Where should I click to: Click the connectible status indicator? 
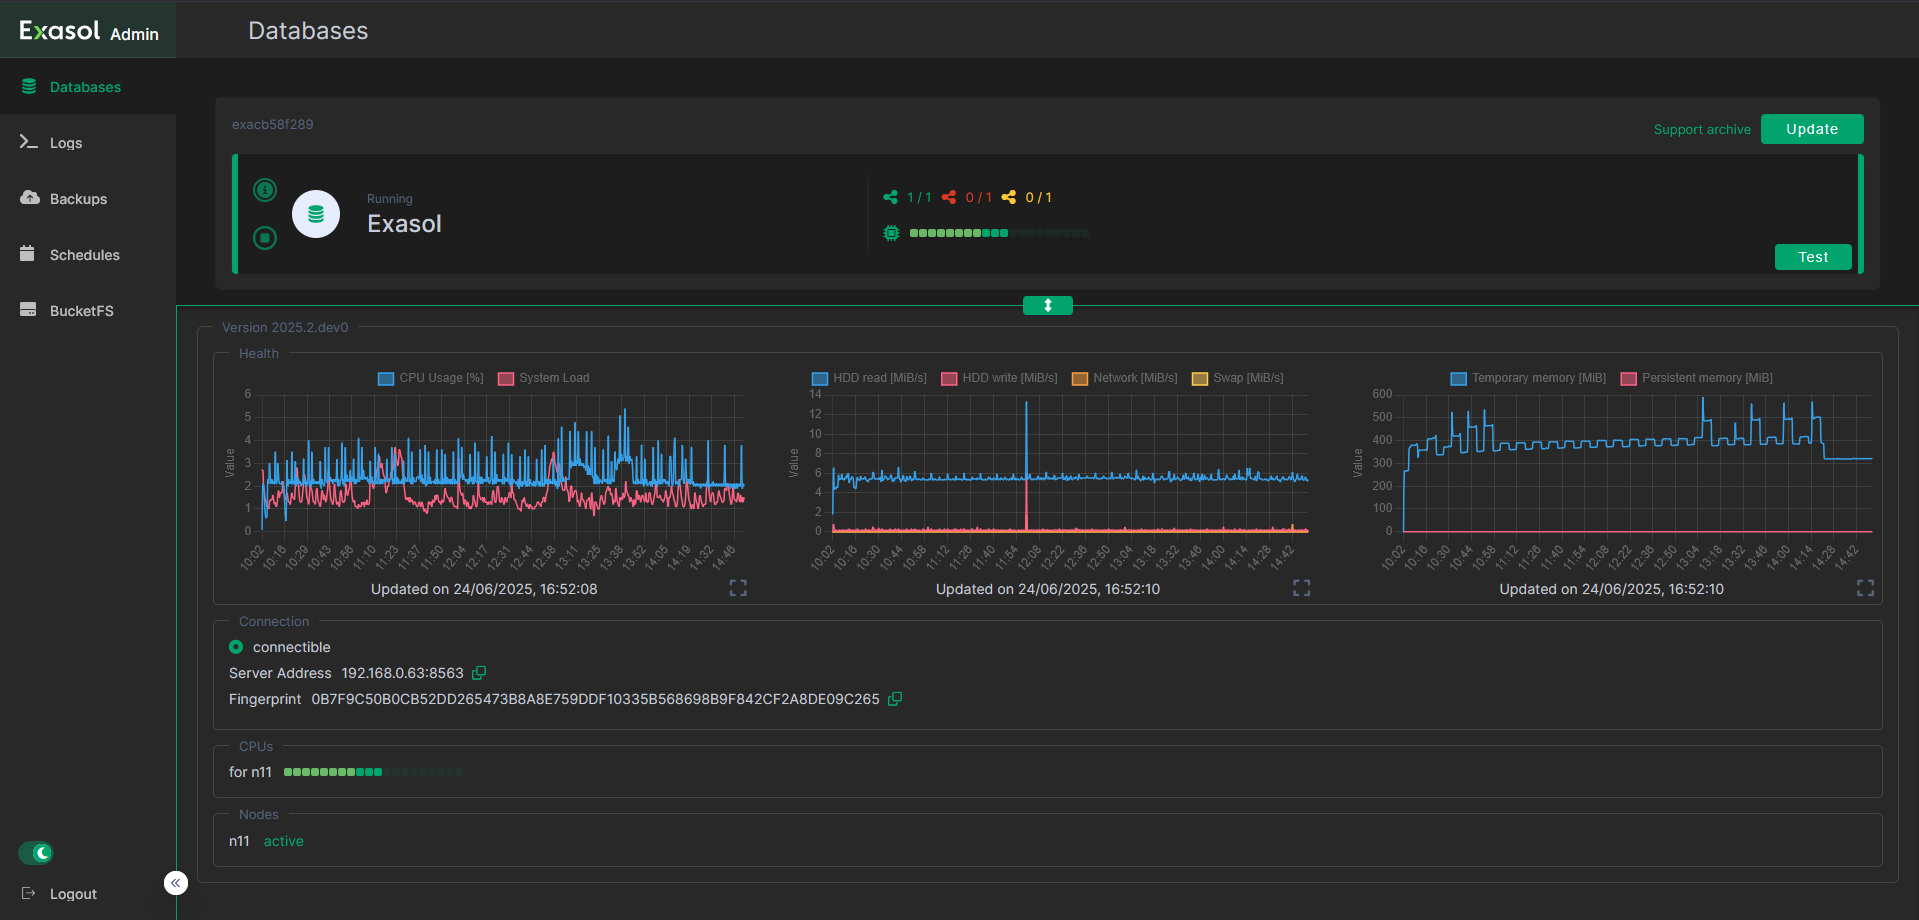236,647
